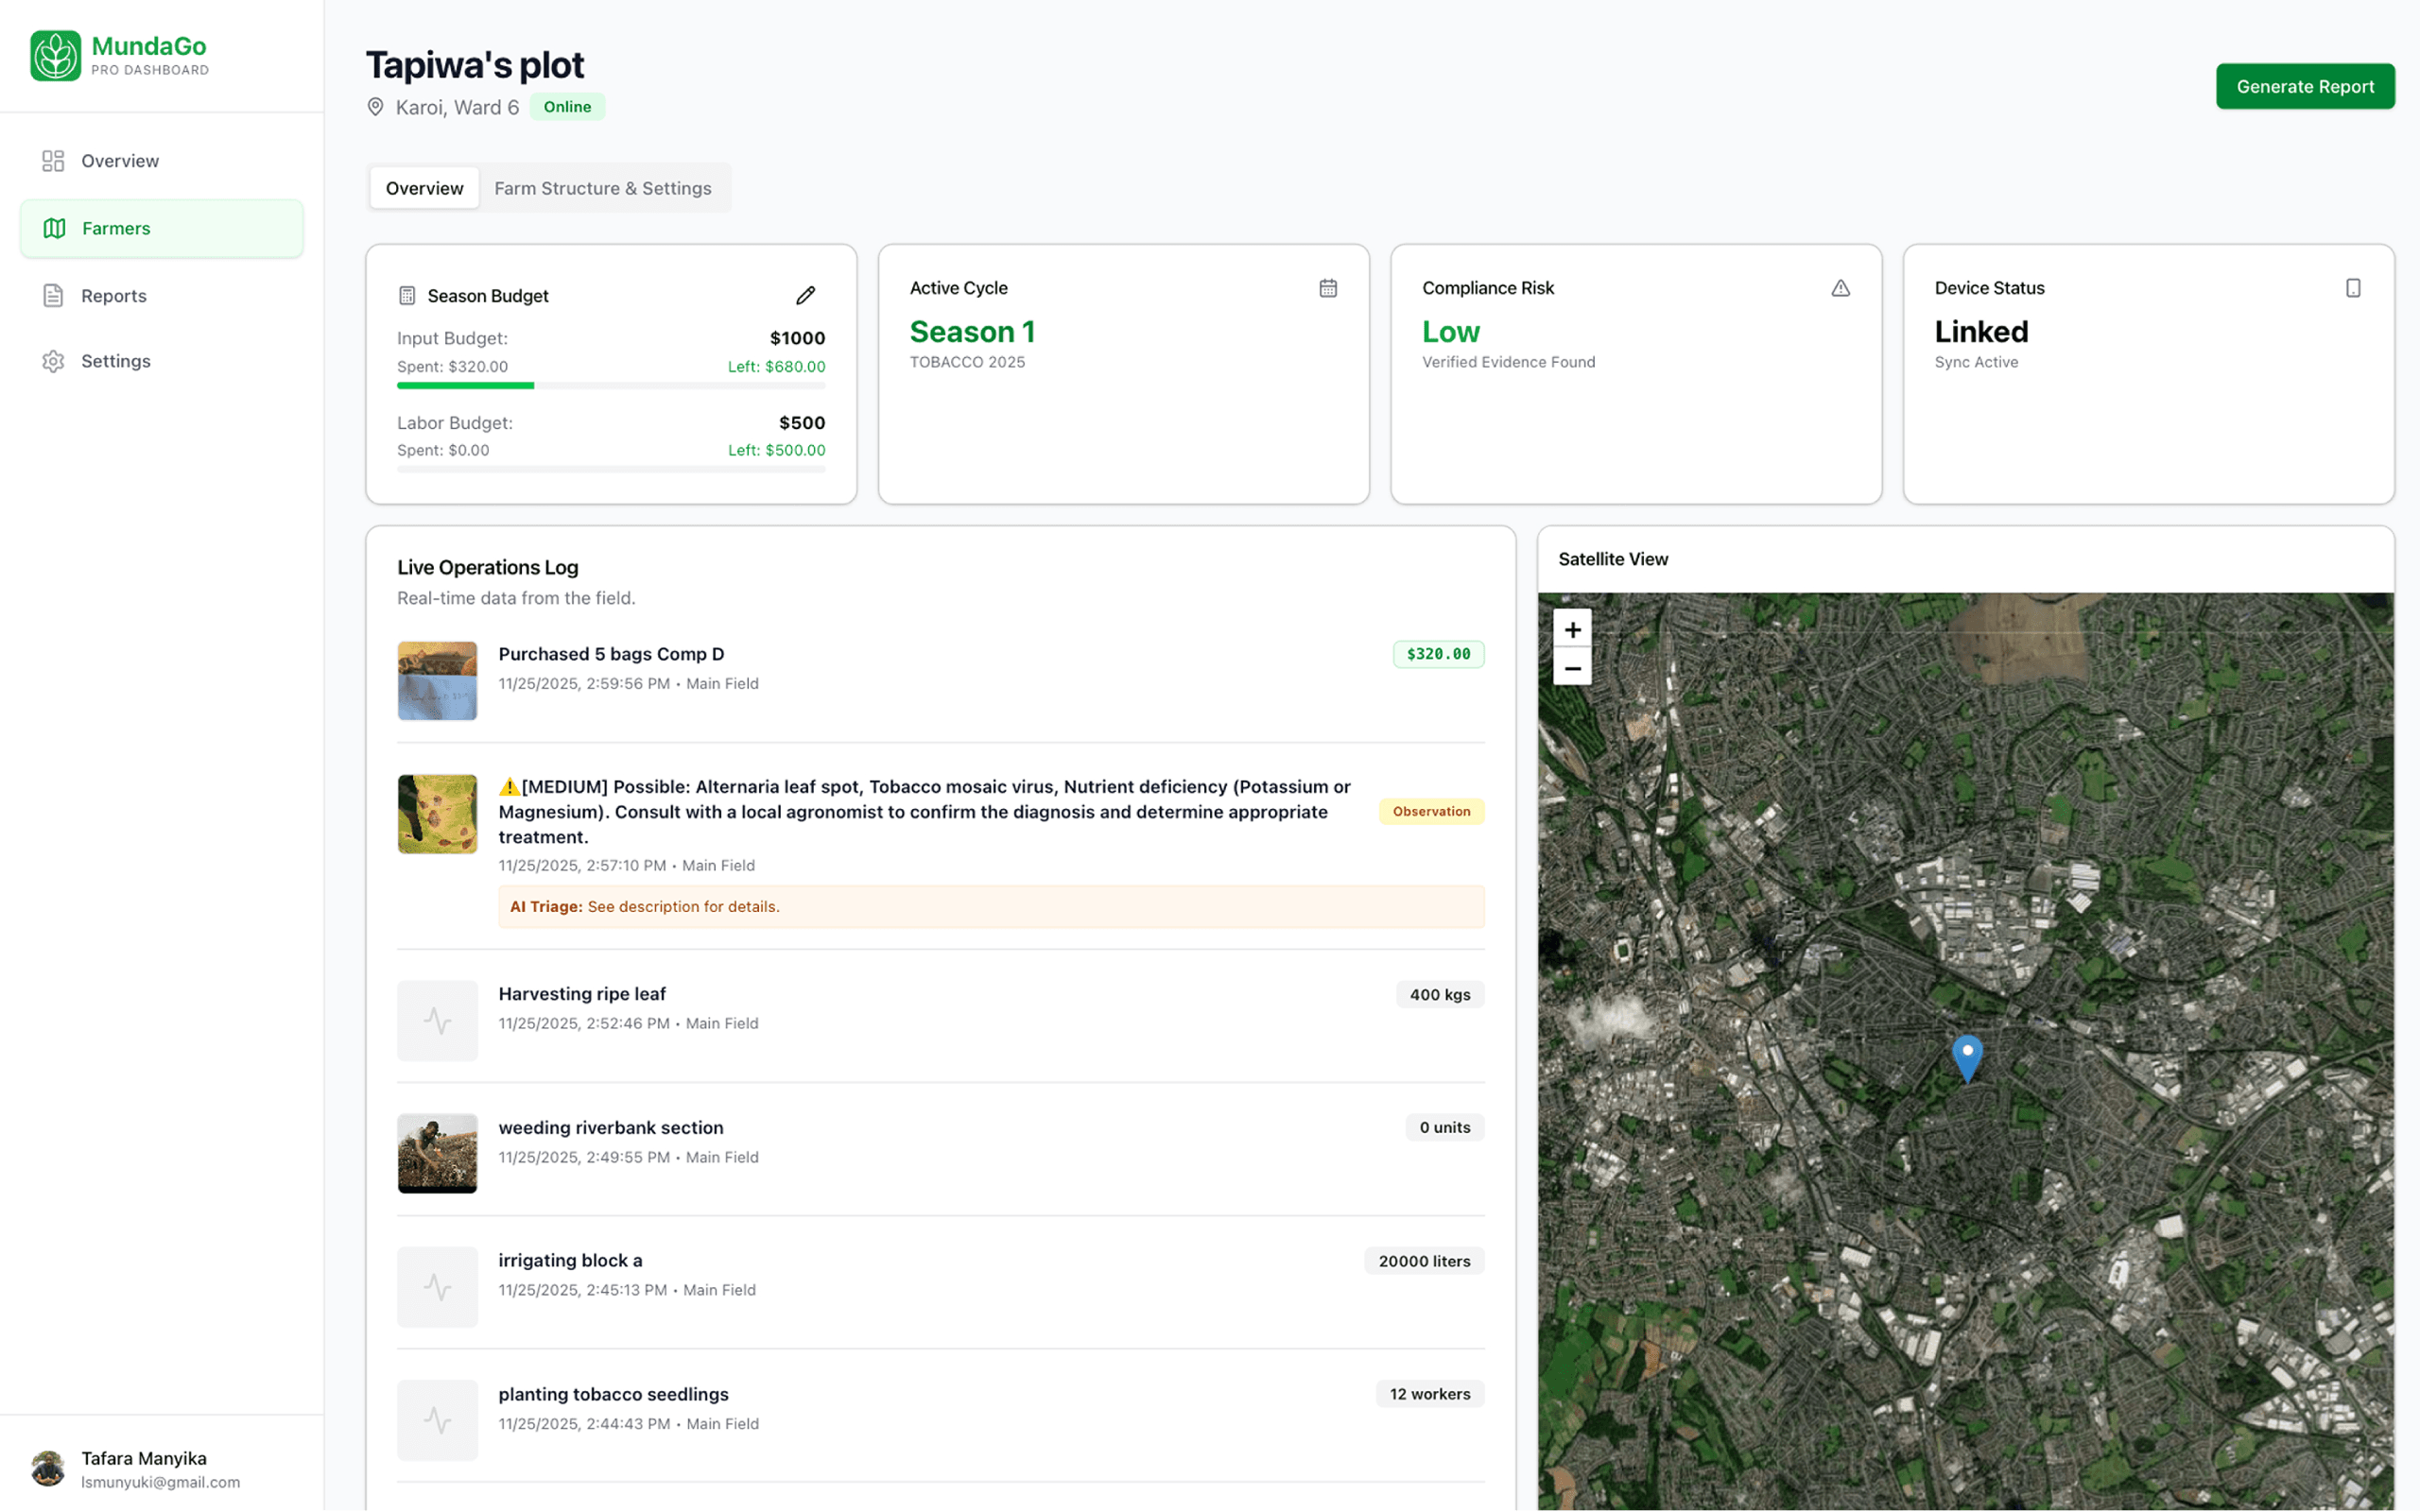Open the Comp D purchase receipt thumbnail
This screenshot has width=2420, height=1512.
[x=437, y=680]
